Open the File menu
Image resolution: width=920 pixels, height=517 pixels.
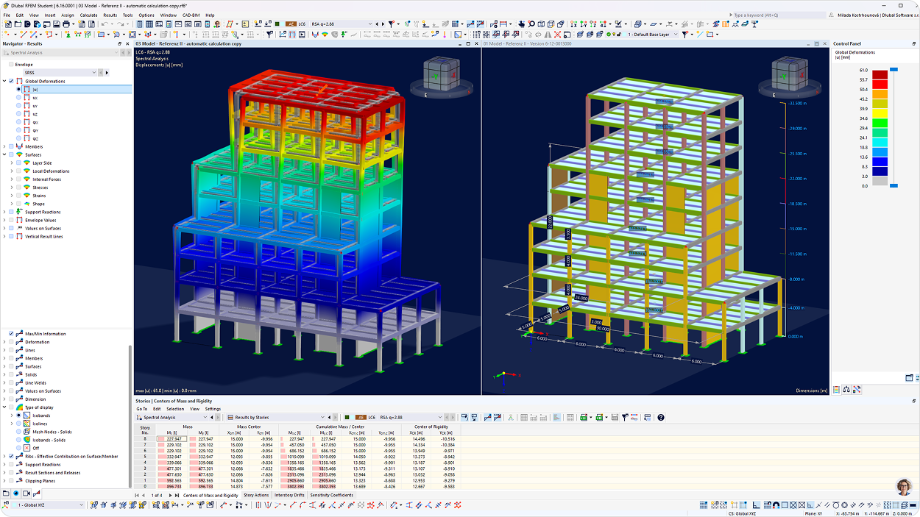pyautogui.click(x=6, y=15)
